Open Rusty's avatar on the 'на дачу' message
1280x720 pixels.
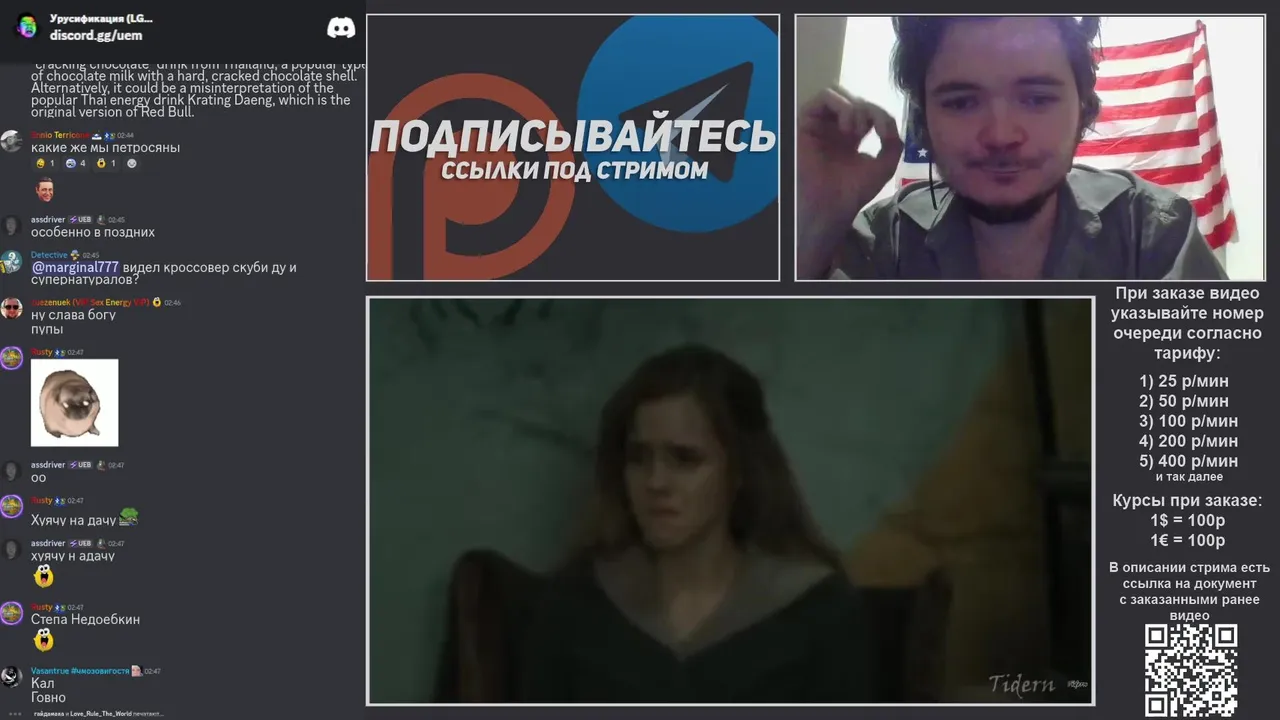tap(12, 506)
